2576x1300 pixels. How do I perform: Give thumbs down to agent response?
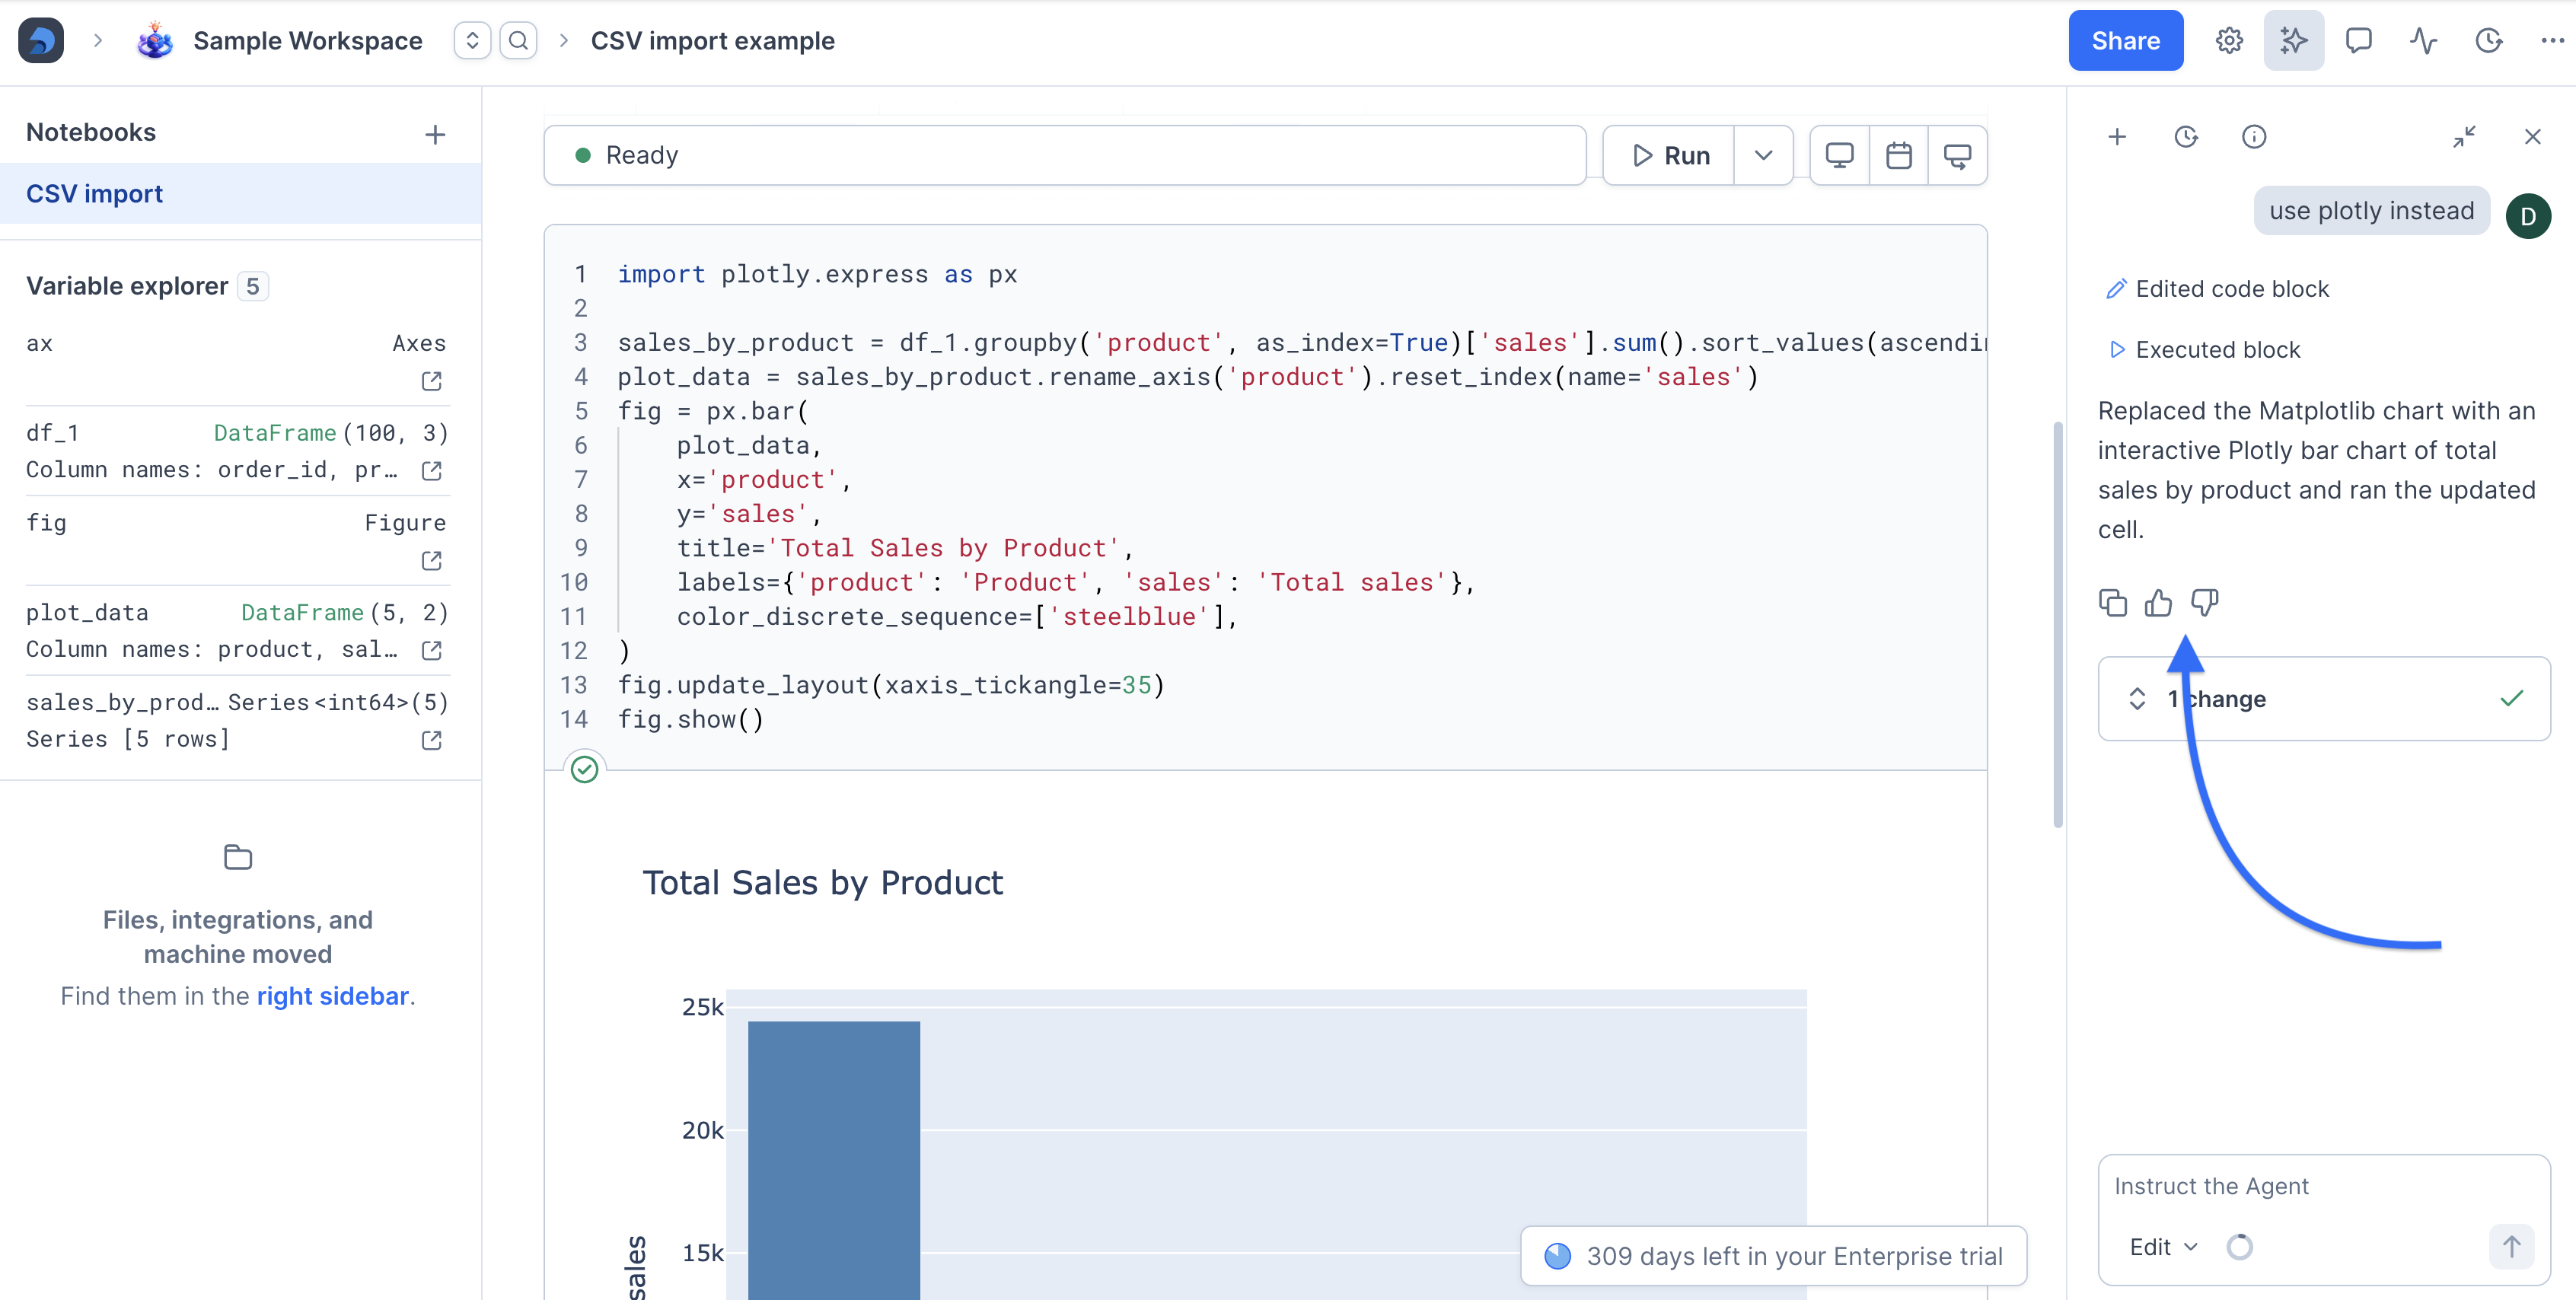click(x=2204, y=603)
